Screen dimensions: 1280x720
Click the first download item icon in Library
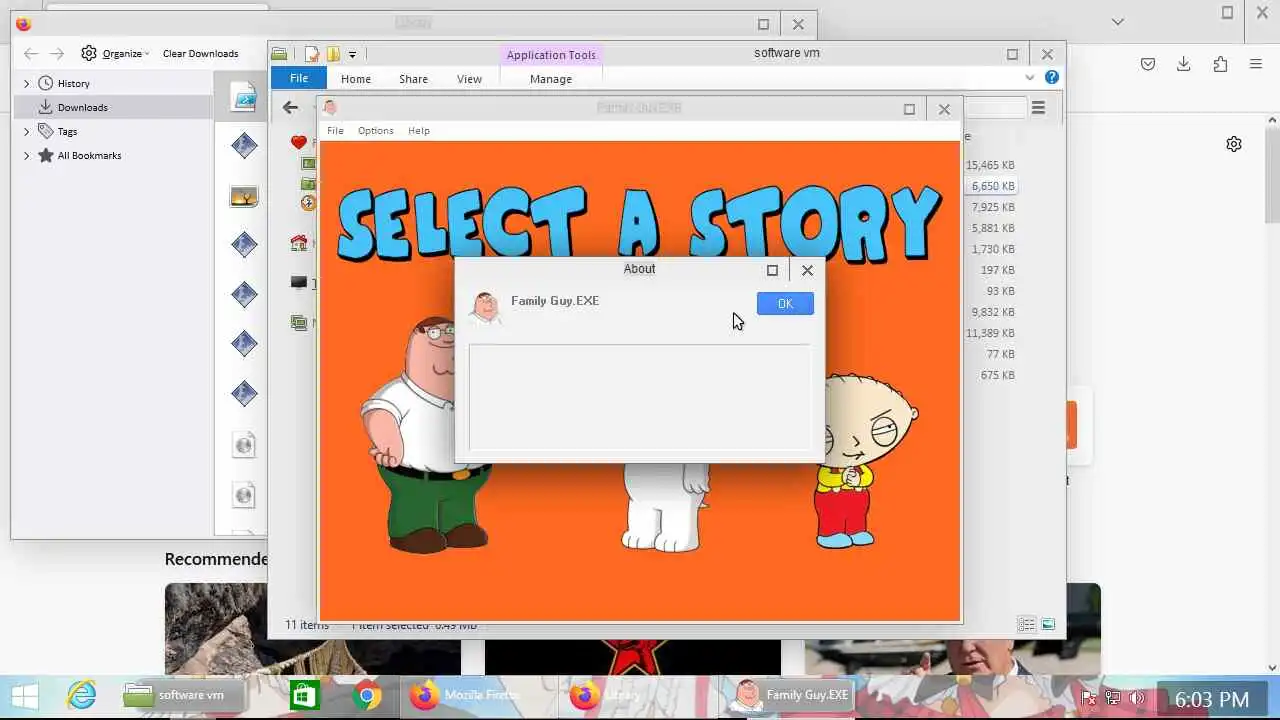tap(243, 97)
